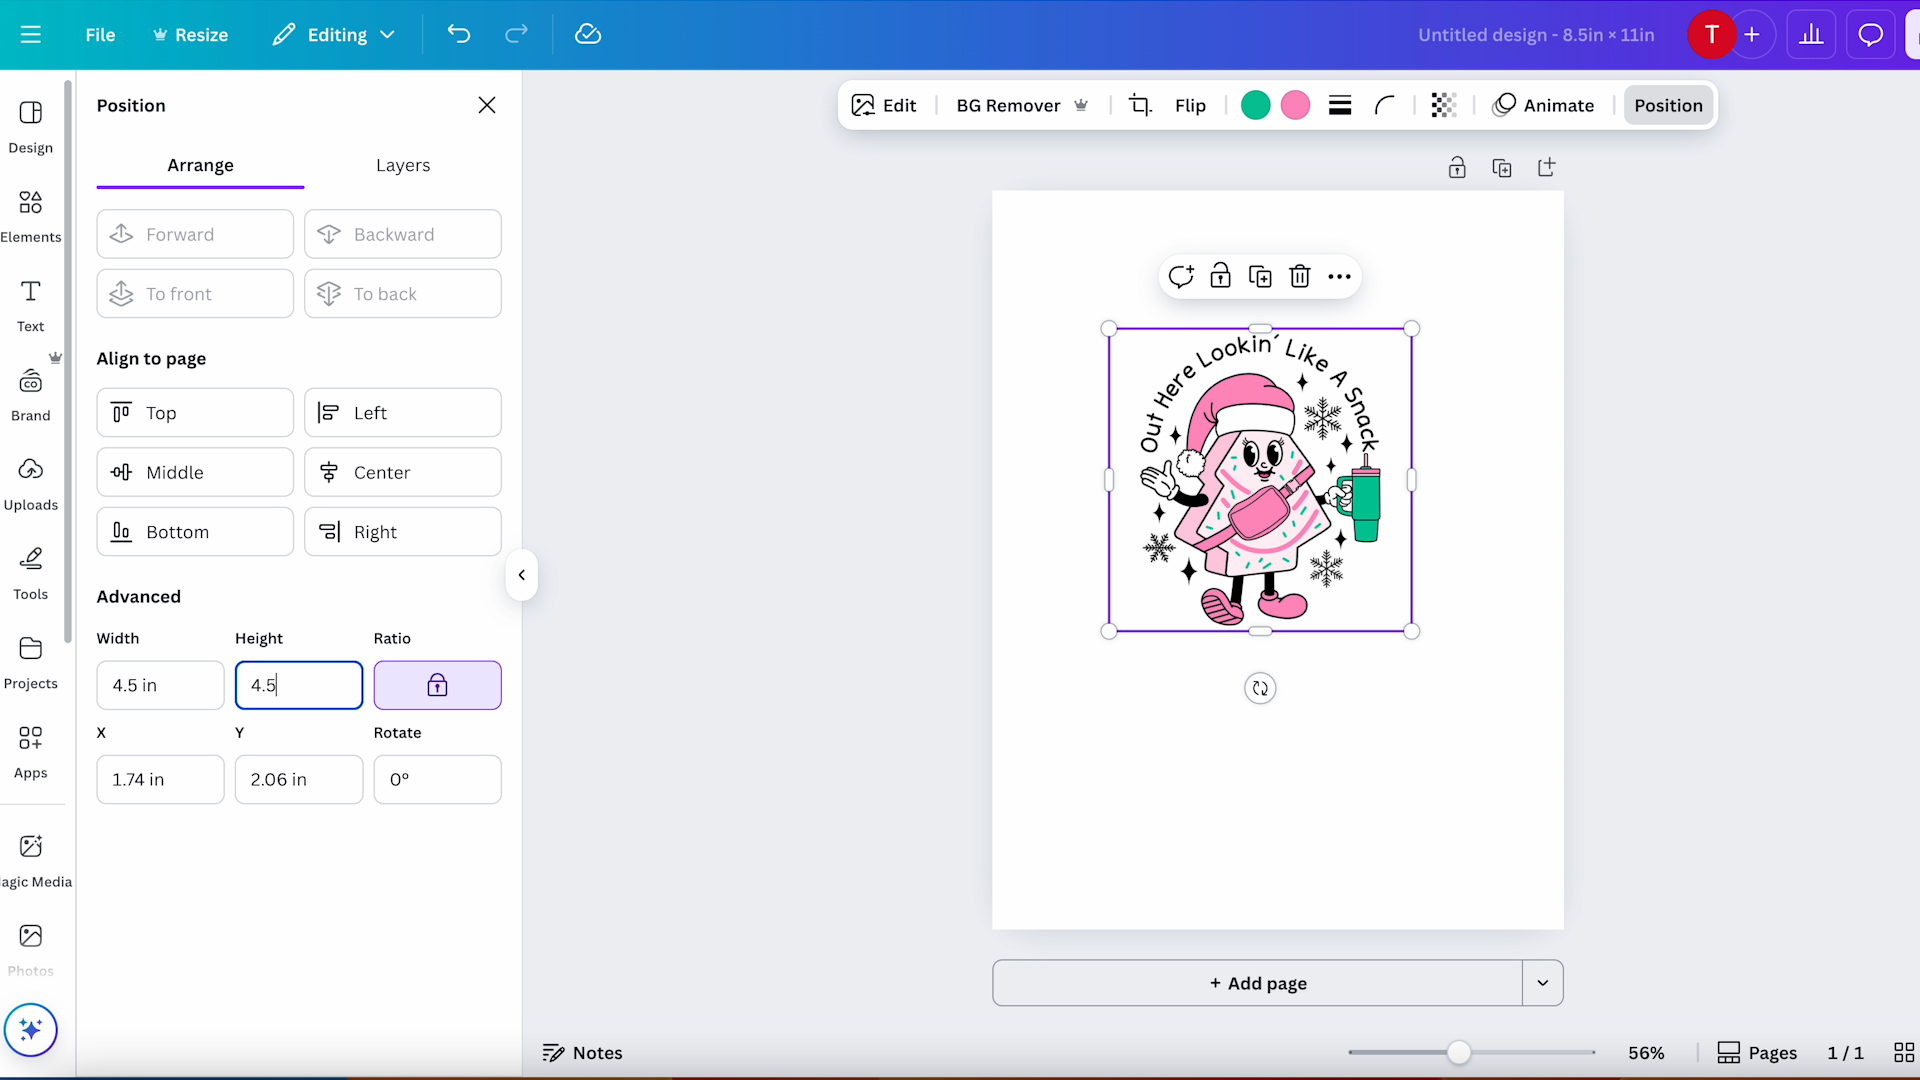Expand the Add page dropdown chevron
Viewport: 1920px width, 1080px height.
click(x=1541, y=983)
